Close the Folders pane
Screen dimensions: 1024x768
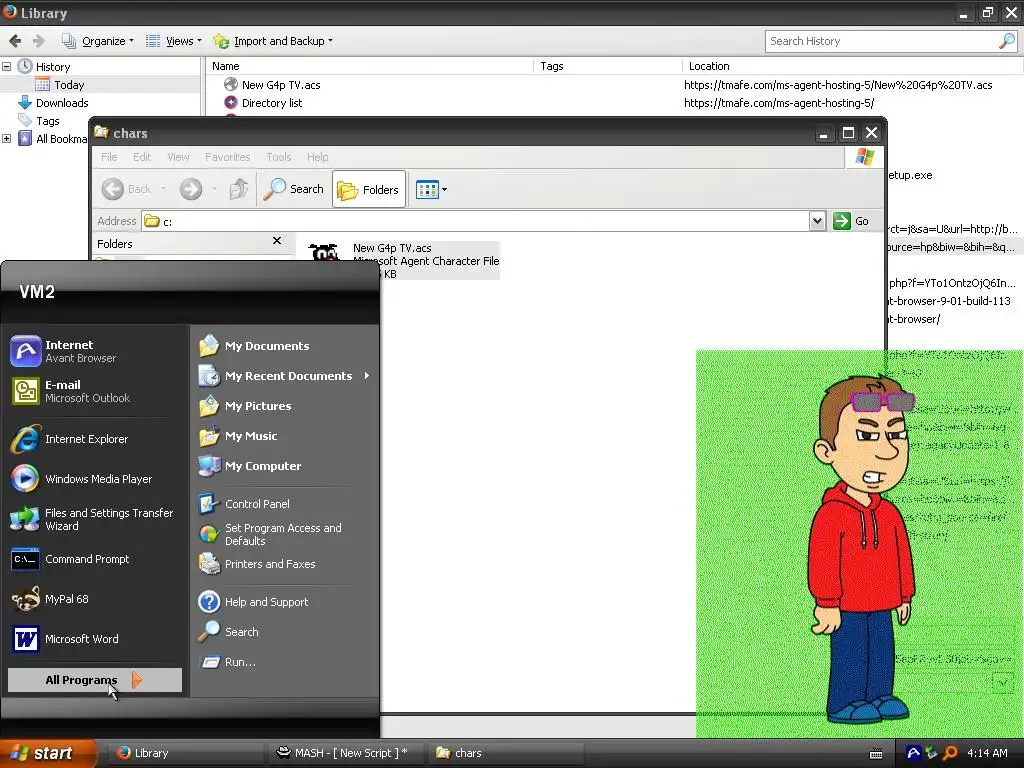tap(277, 241)
